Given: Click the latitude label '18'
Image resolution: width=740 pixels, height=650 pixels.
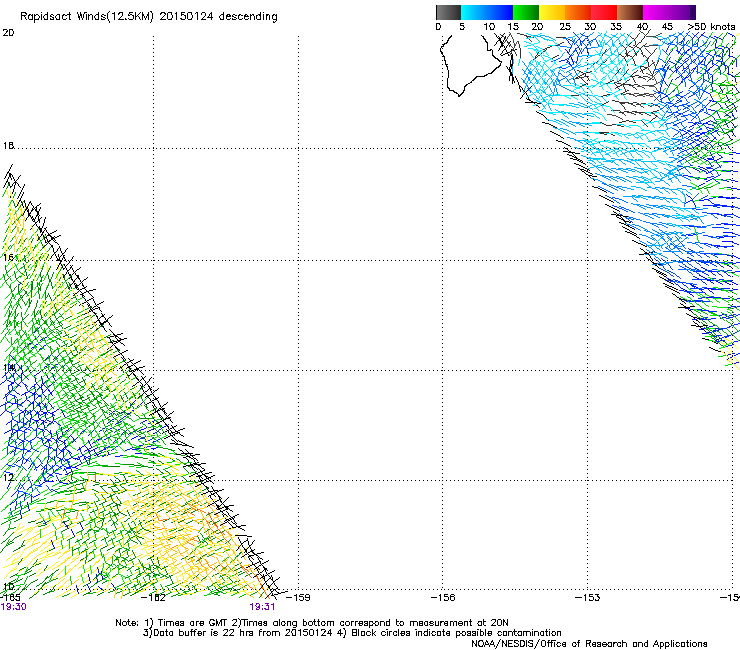Looking at the screenshot, I should (8, 146).
